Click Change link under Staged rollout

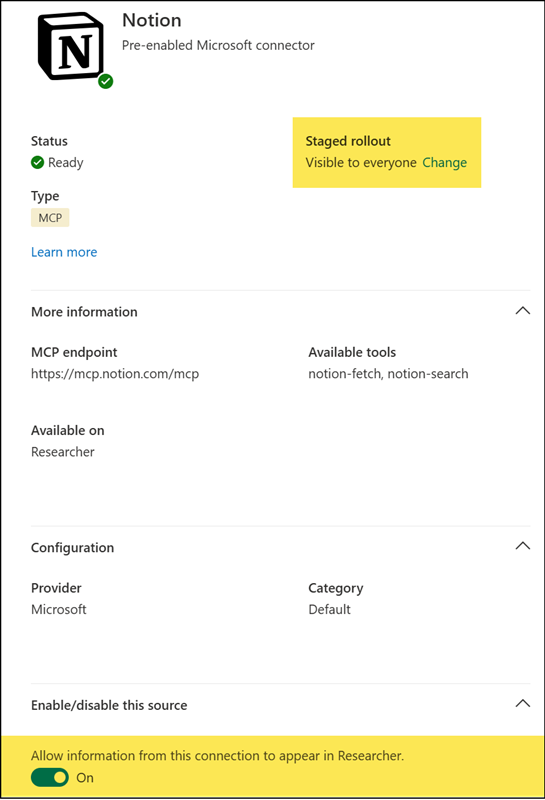coord(444,162)
